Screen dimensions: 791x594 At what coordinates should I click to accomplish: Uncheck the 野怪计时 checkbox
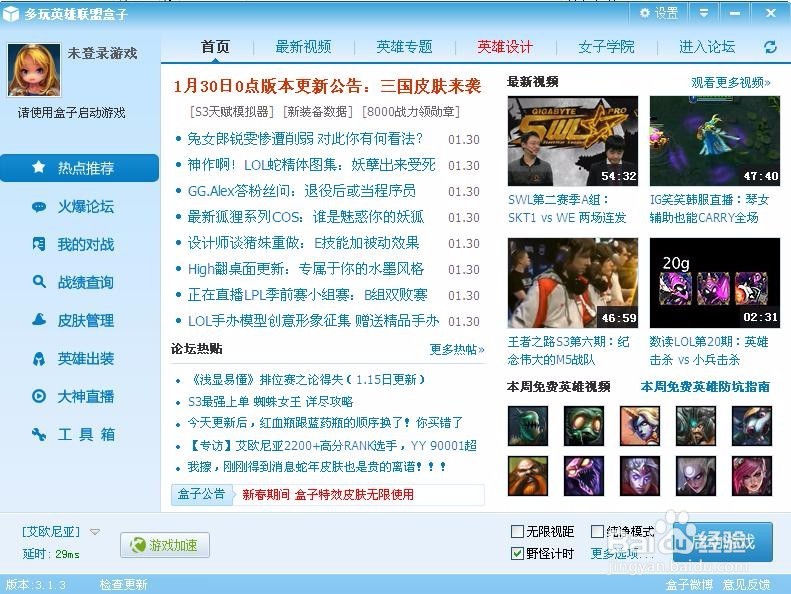tap(517, 554)
